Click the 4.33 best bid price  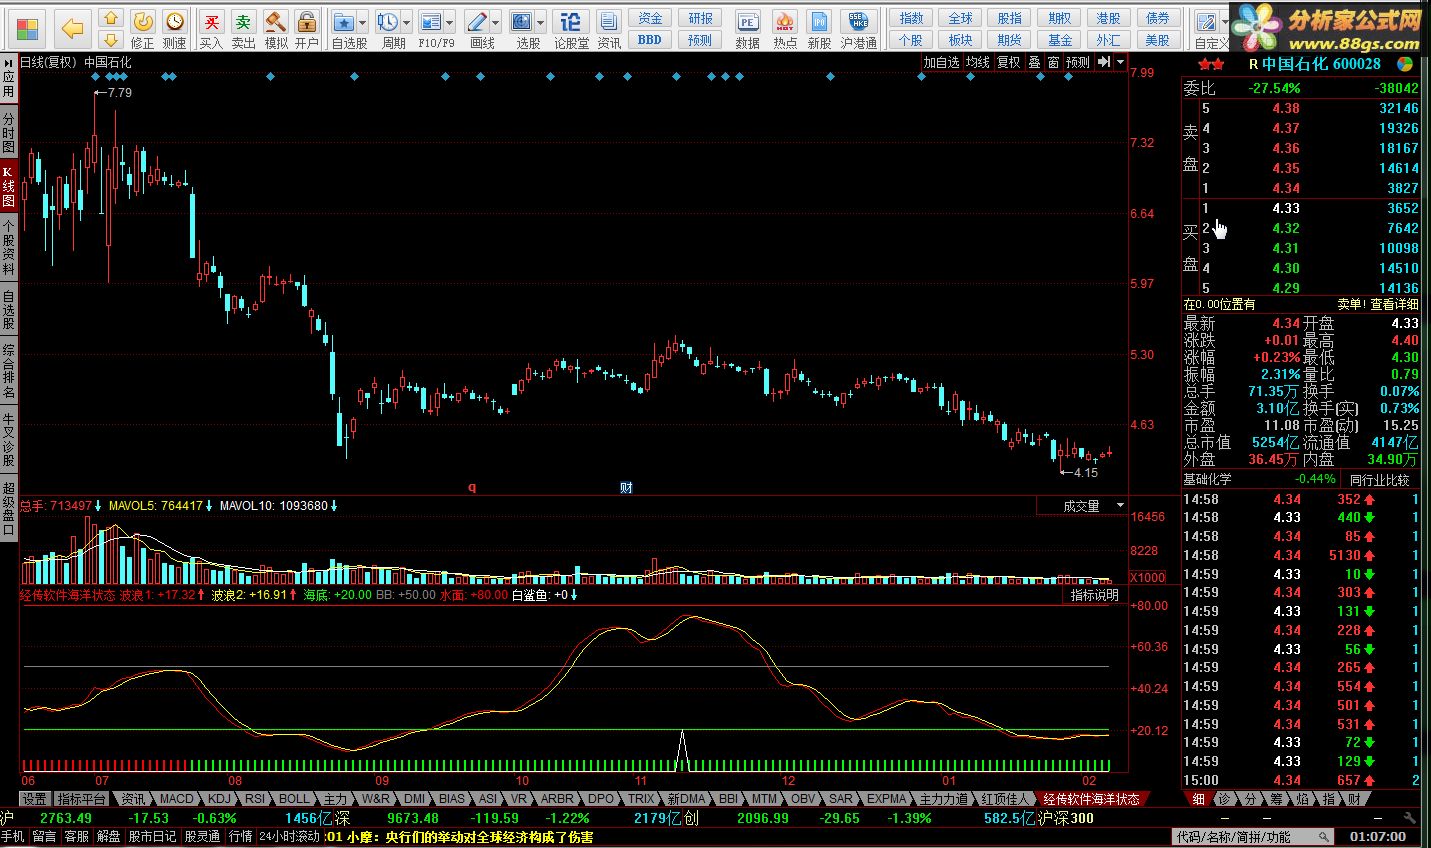(1286, 208)
